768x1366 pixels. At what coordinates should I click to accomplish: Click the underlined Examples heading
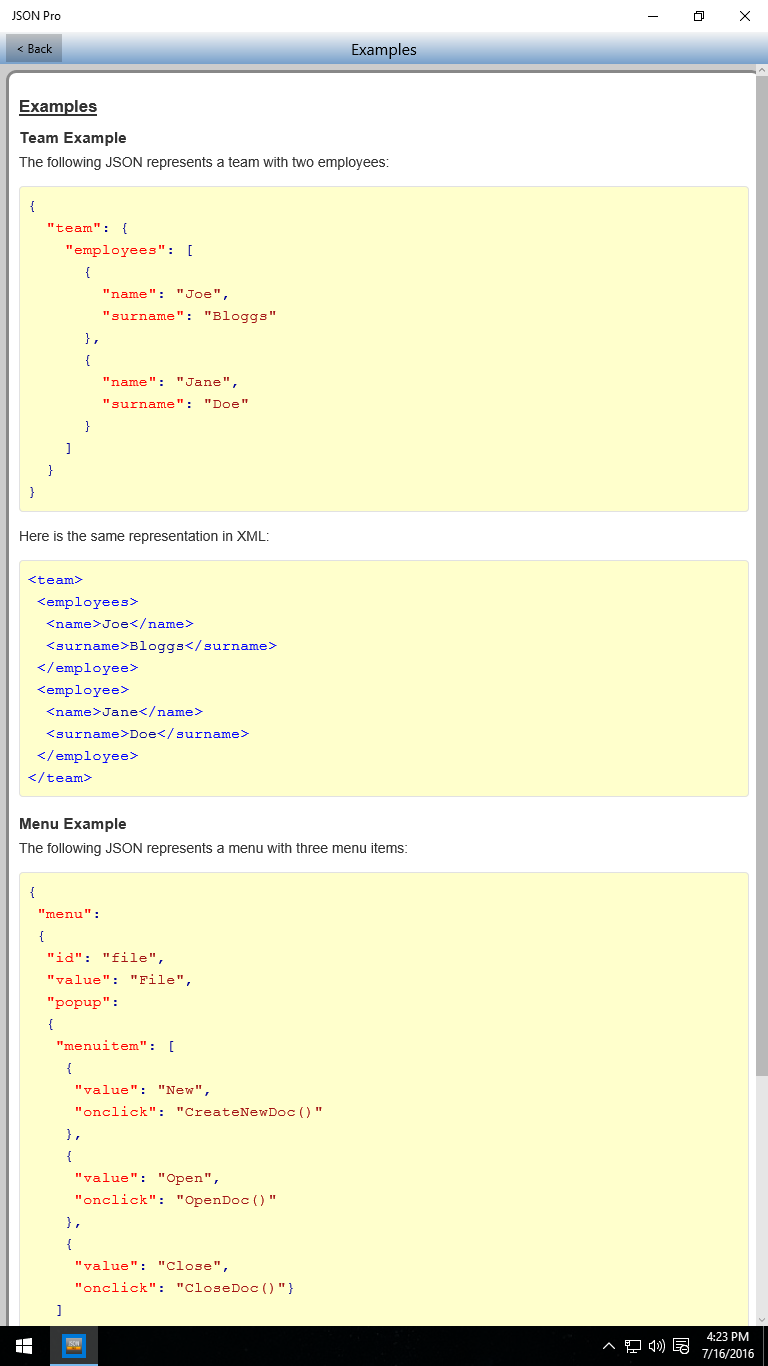click(x=58, y=107)
